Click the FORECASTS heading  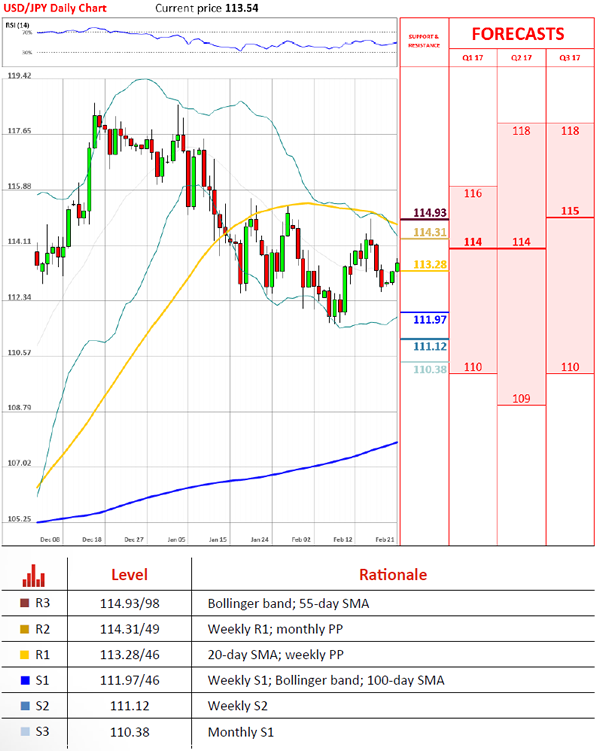[x=518, y=34]
